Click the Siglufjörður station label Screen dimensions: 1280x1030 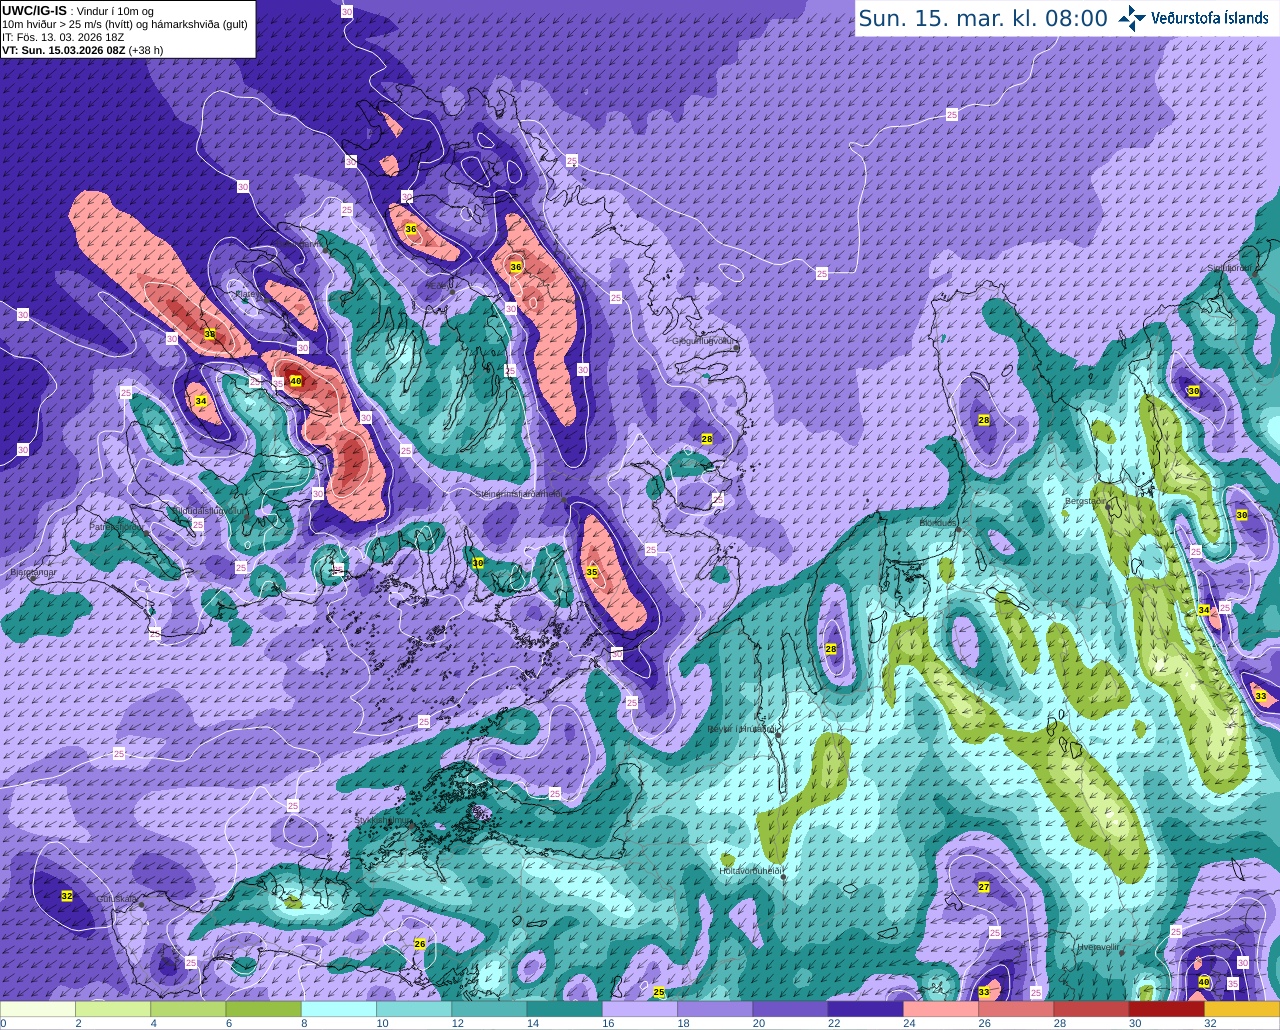1230,268
